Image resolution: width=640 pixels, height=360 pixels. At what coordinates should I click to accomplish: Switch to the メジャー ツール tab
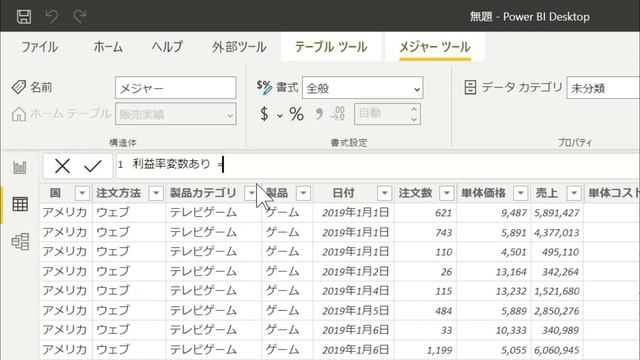[435, 47]
